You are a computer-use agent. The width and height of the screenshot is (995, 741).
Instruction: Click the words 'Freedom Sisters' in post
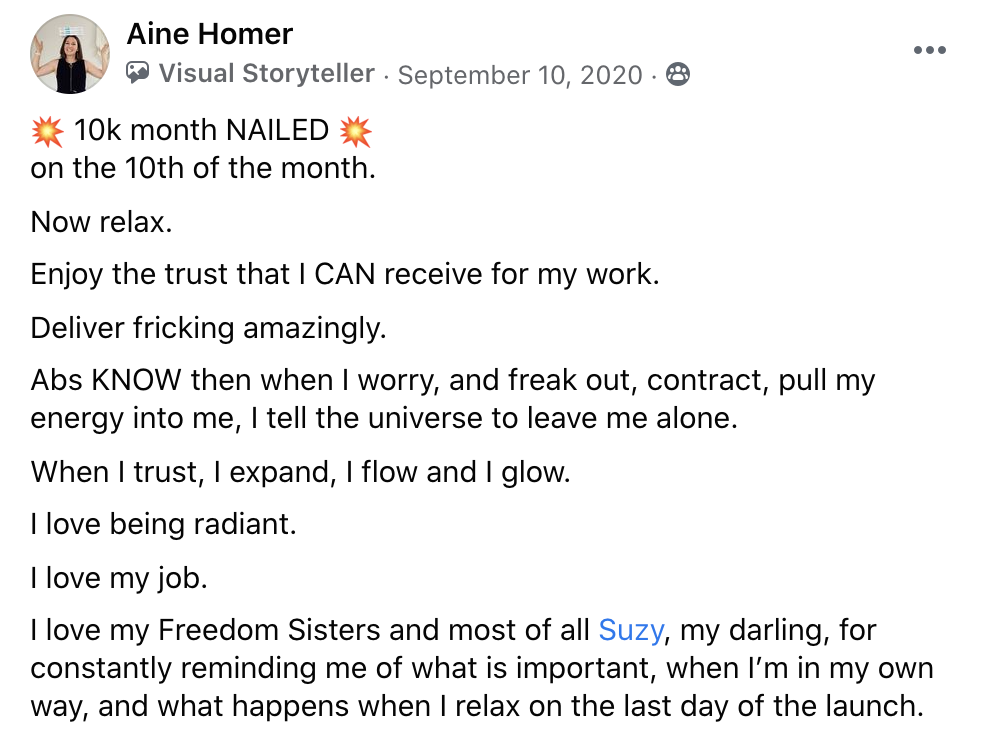coord(270,630)
